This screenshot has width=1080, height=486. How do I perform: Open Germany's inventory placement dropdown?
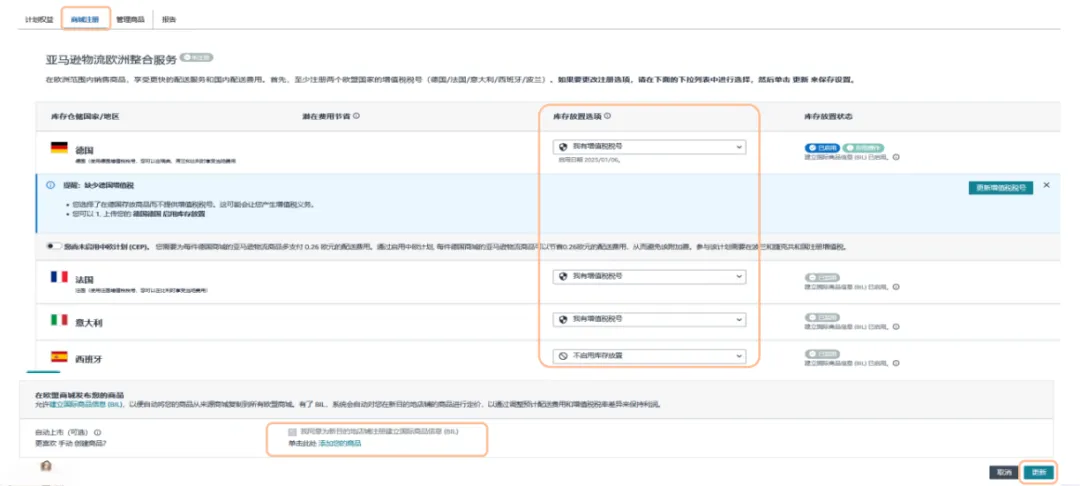point(649,147)
